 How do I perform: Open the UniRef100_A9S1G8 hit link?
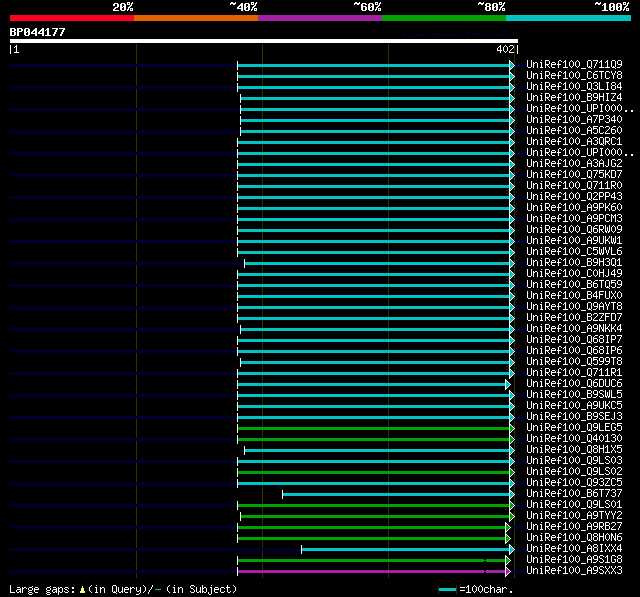[x=574, y=559]
